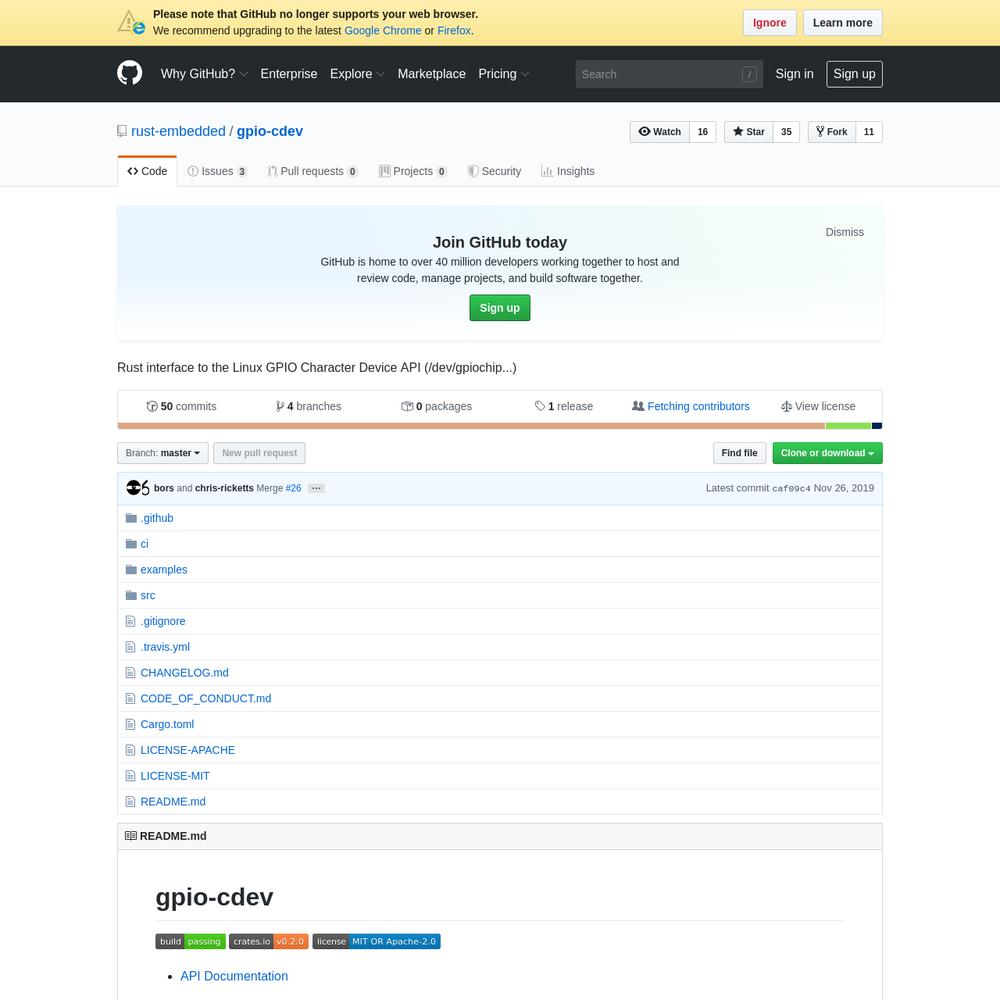Open the Marketplace navigation link
The image size is (1000, 1000).
point(432,74)
